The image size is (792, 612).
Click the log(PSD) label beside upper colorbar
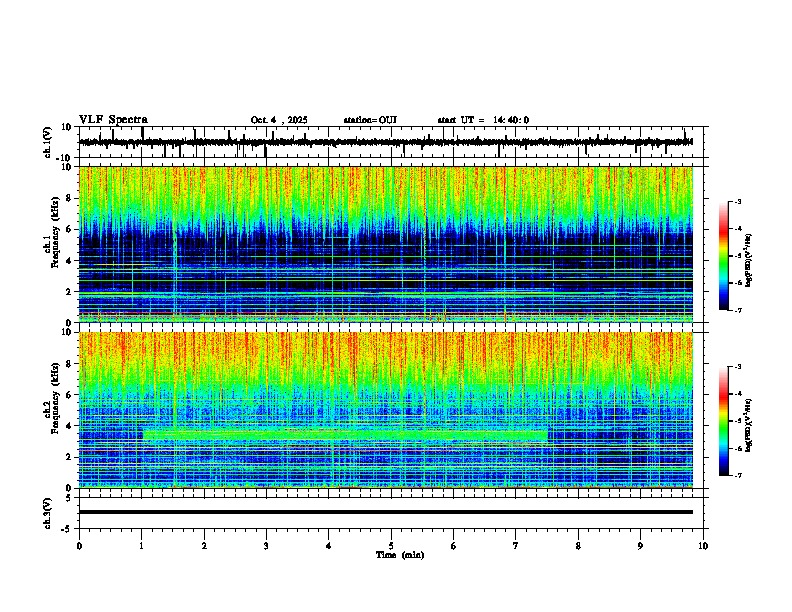pos(749,261)
